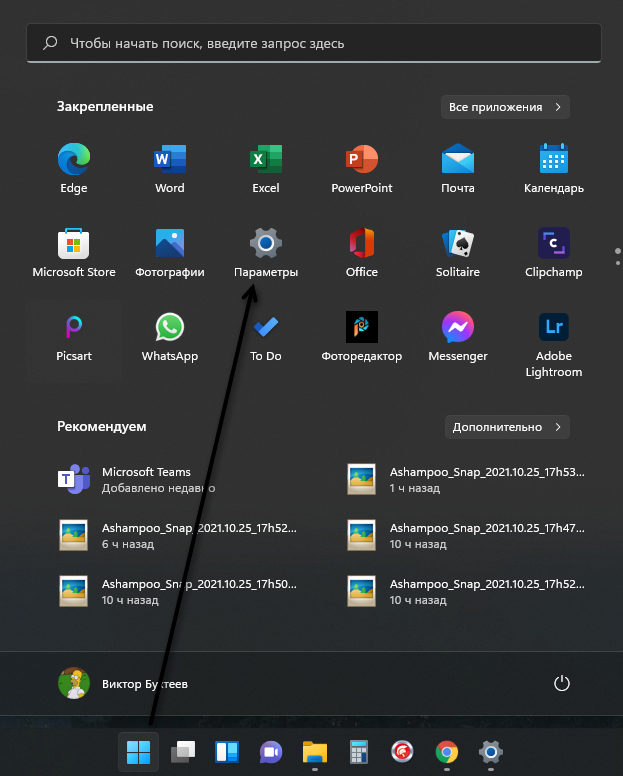
Task: Open Параметры settings in pinned apps
Action: point(266,253)
